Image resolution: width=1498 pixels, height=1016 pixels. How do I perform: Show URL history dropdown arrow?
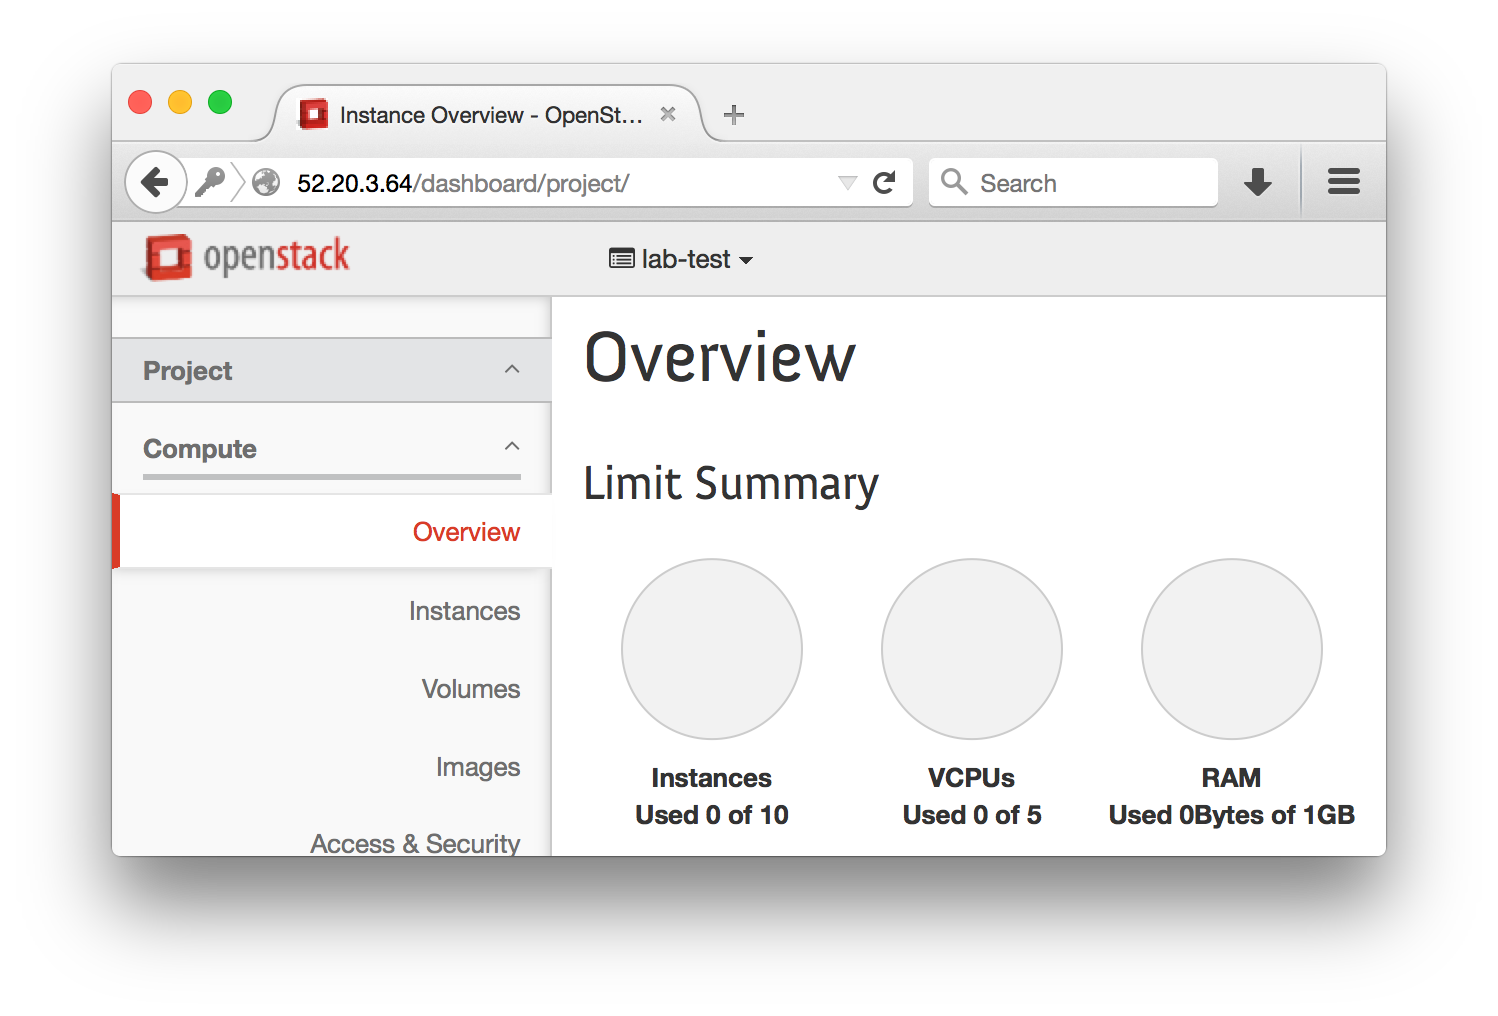(847, 183)
